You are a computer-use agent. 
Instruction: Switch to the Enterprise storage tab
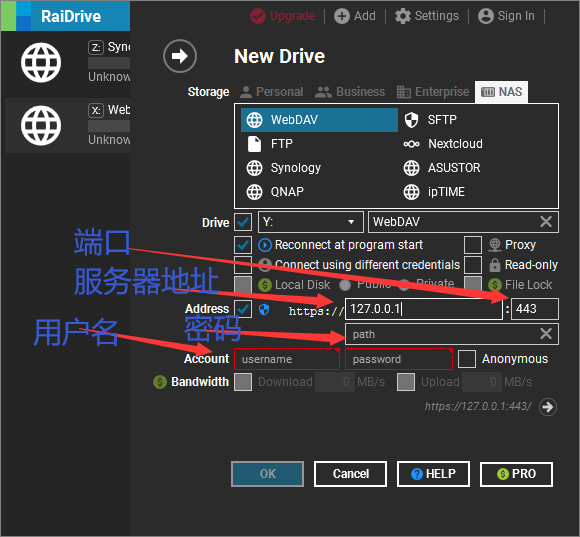pyautogui.click(x=433, y=92)
